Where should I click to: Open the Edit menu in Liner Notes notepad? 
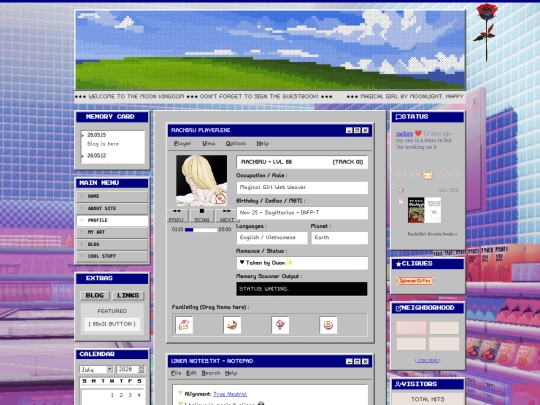[x=191, y=373]
